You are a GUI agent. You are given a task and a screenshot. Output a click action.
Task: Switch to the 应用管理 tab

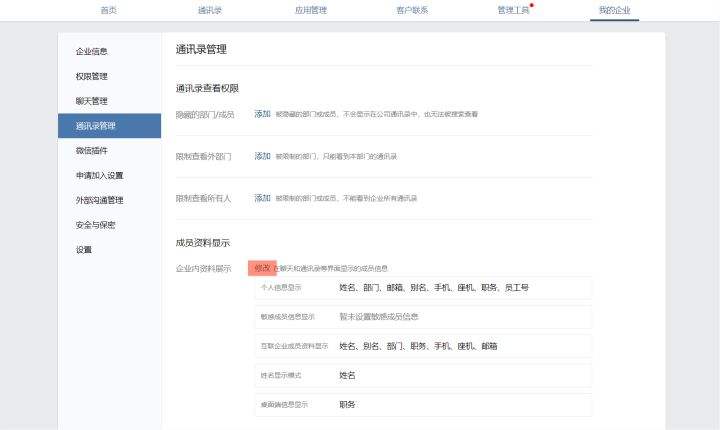311,10
